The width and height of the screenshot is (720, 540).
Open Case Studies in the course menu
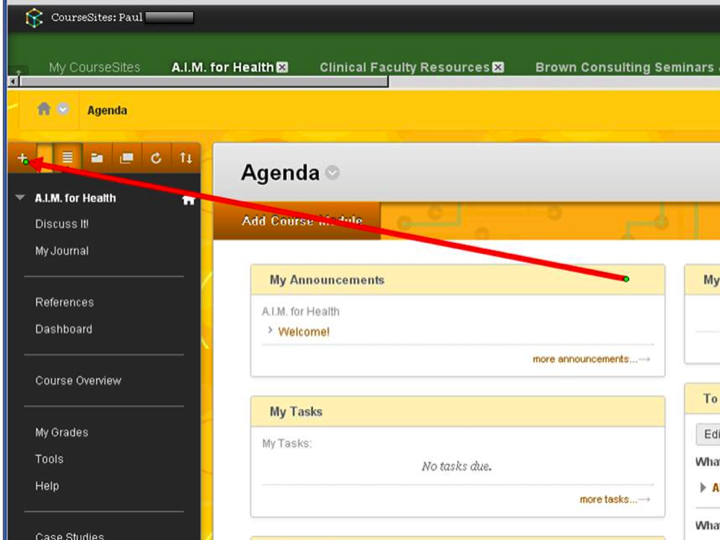click(x=69, y=535)
